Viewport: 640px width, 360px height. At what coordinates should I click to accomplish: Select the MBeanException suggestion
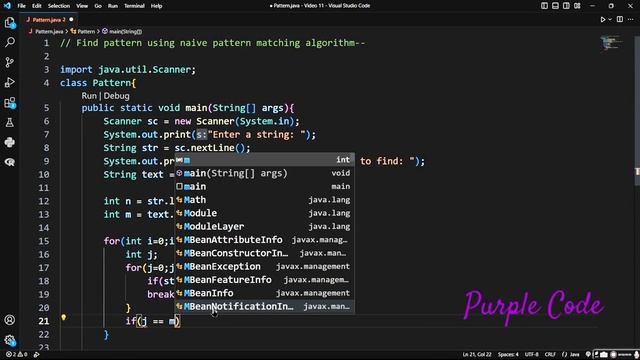tap(264, 267)
